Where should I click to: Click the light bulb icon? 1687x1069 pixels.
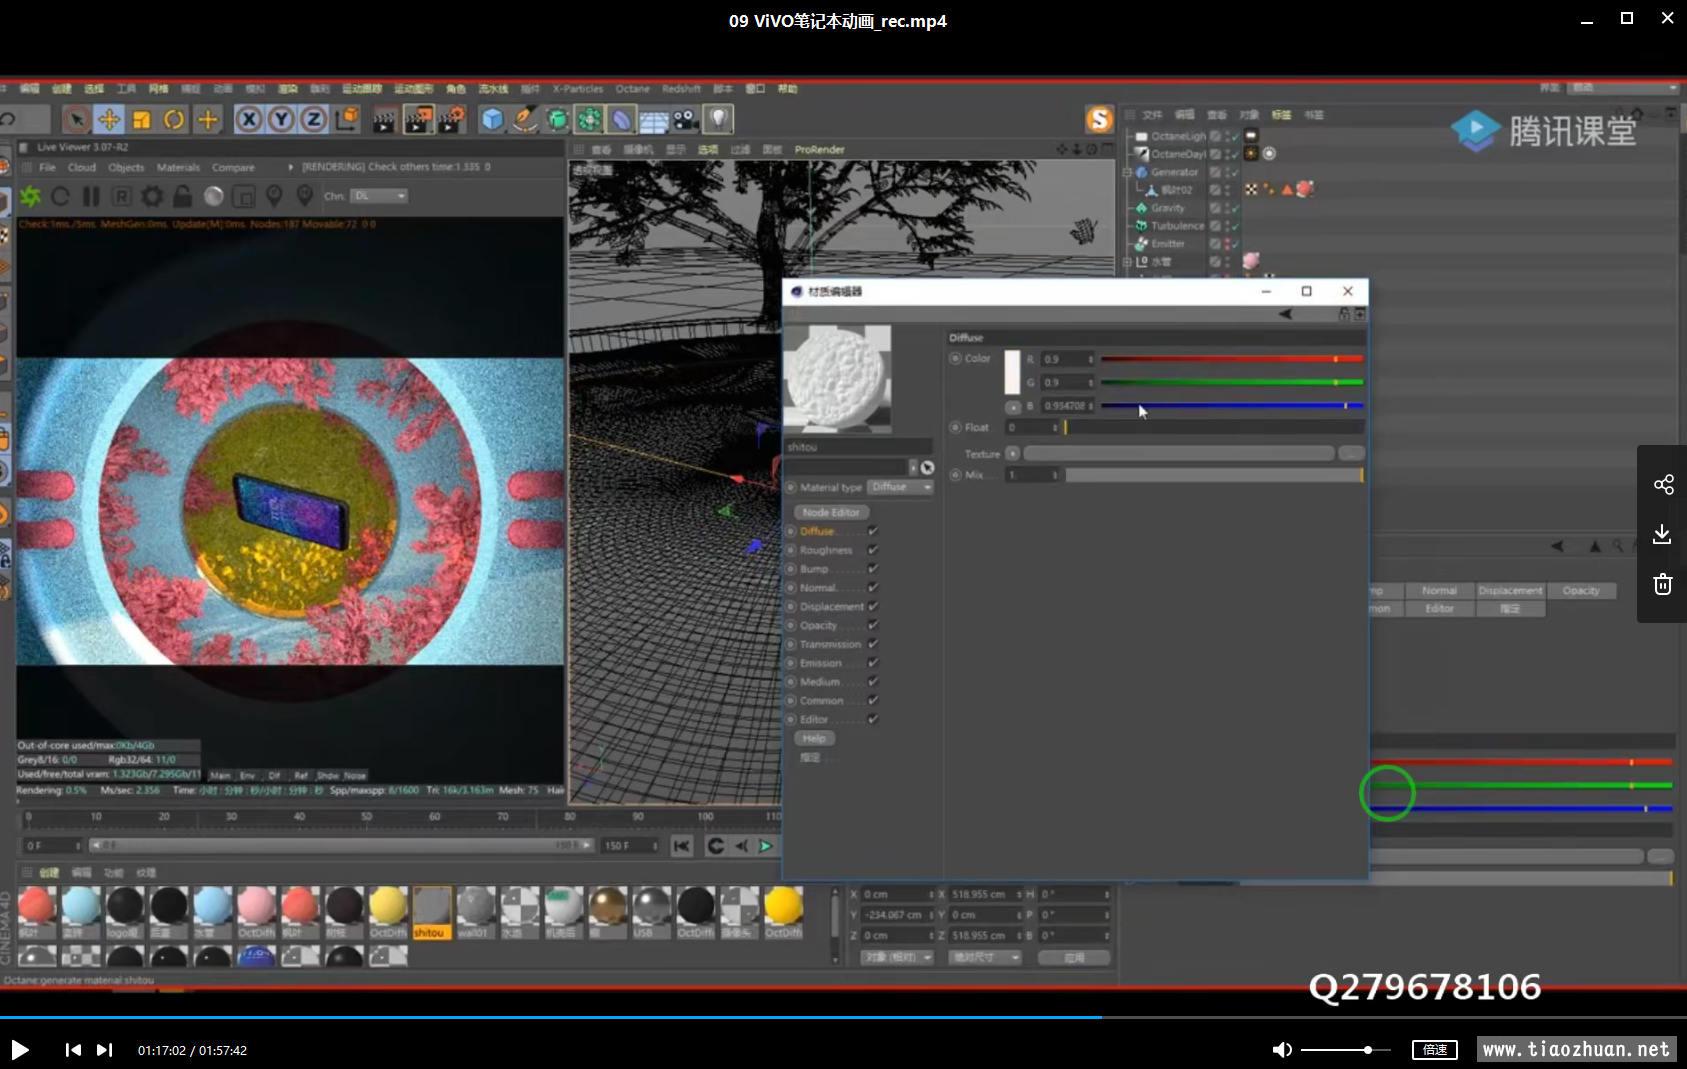click(718, 120)
